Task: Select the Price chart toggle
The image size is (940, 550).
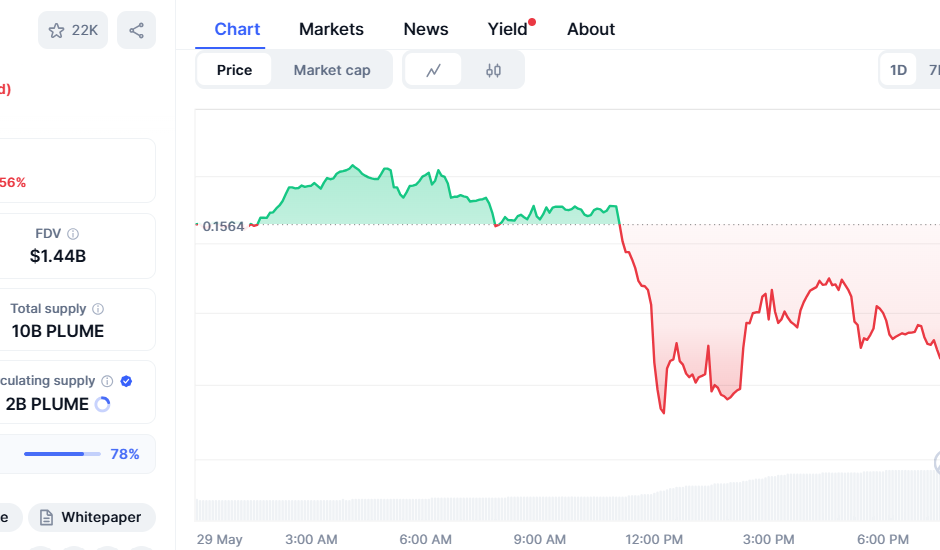Action: click(x=234, y=70)
